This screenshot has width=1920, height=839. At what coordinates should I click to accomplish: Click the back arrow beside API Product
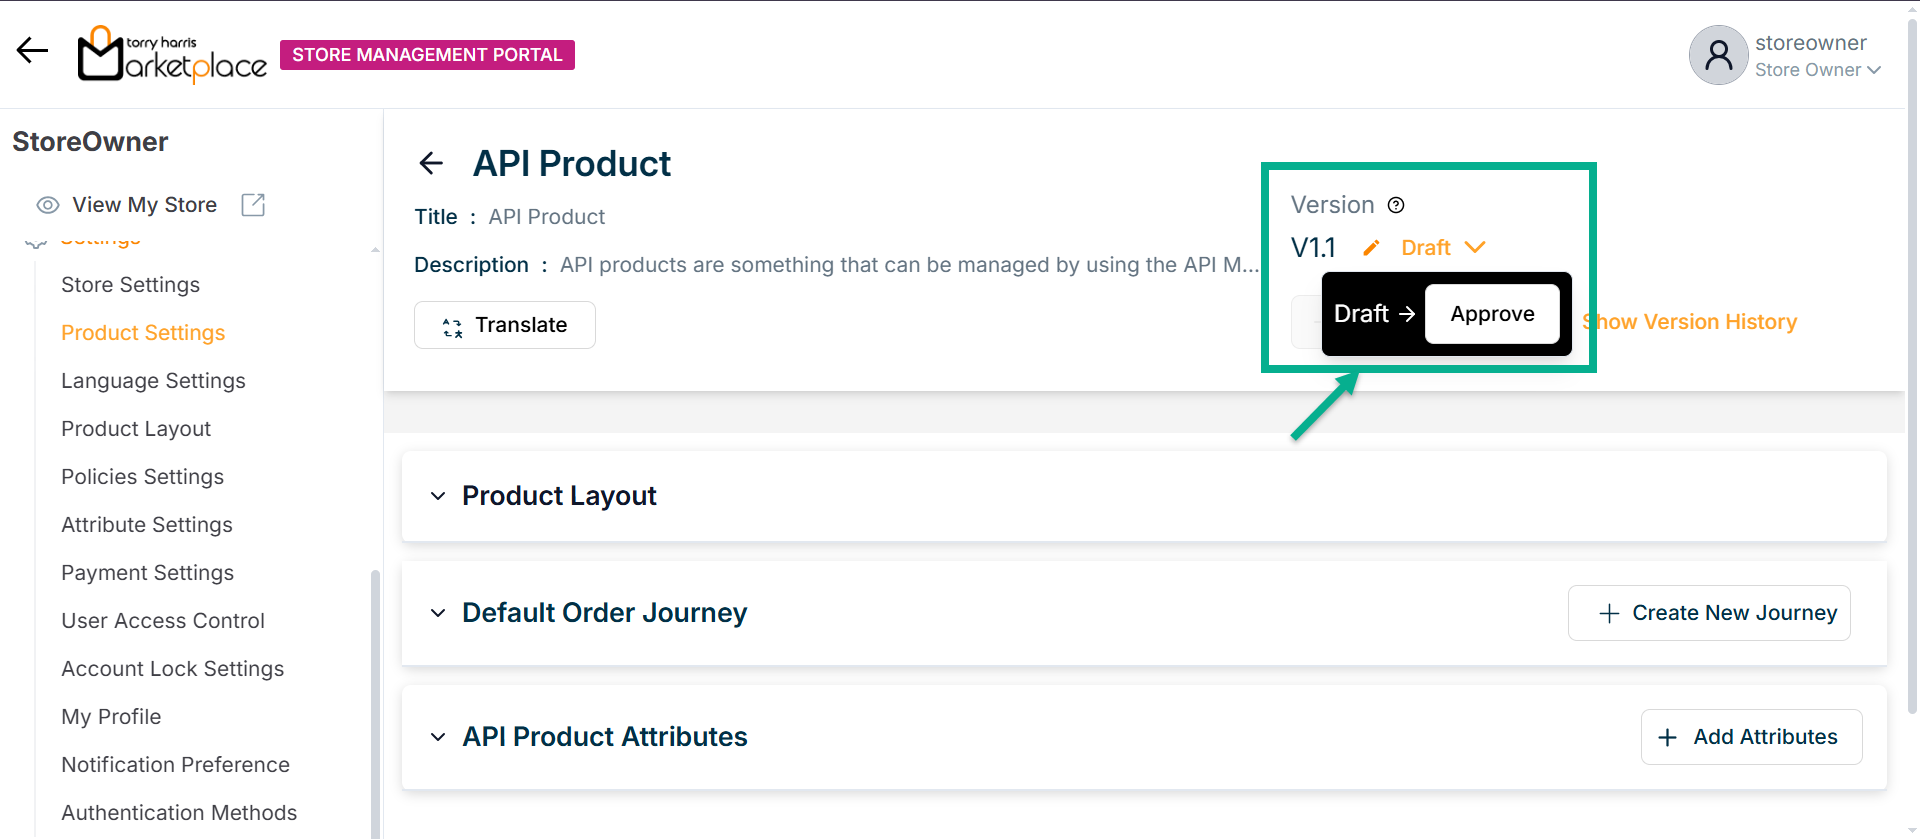coord(431,163)
